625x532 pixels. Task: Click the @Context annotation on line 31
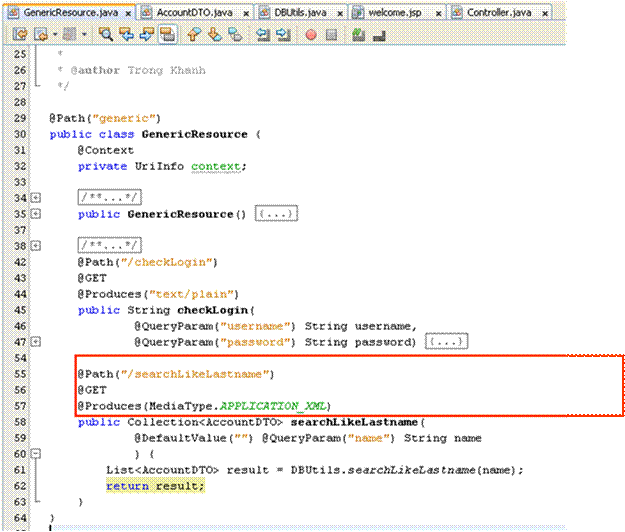point(106,150)
